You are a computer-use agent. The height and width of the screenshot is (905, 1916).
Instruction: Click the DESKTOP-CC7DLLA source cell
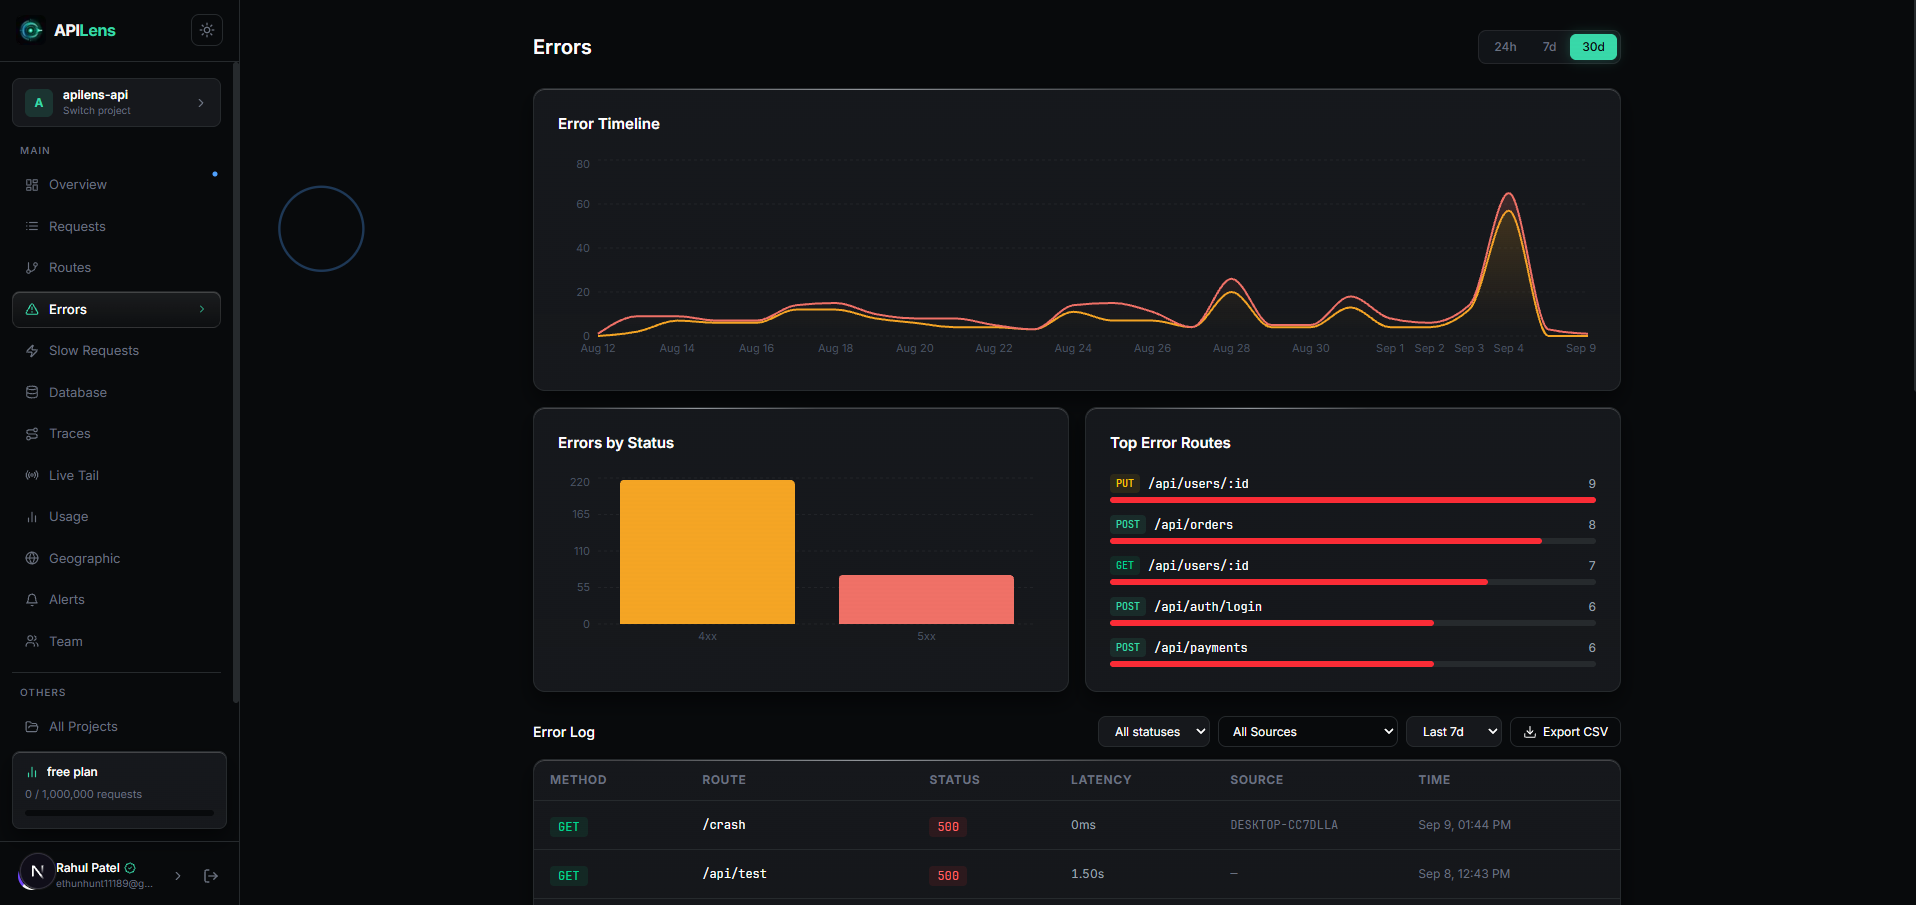pyautogui.click(x=1284, y=825)
